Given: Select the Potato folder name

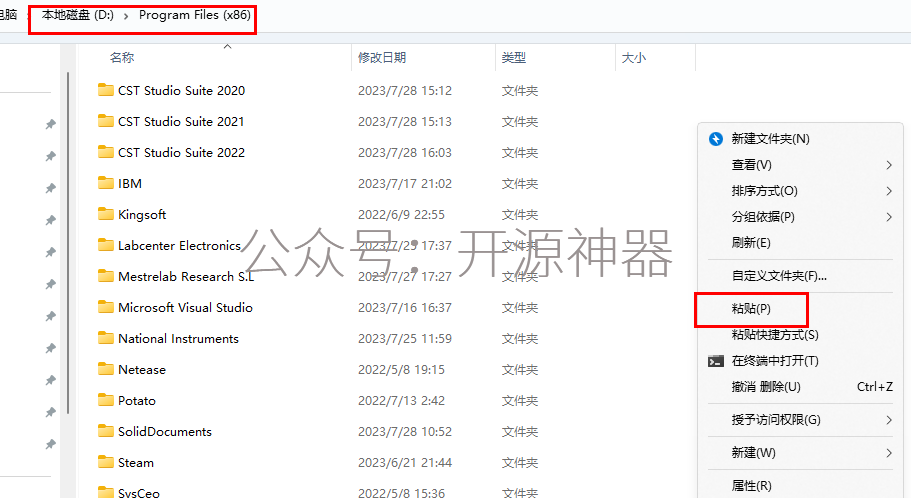Looking at the screenshot, I should [137, 400].
